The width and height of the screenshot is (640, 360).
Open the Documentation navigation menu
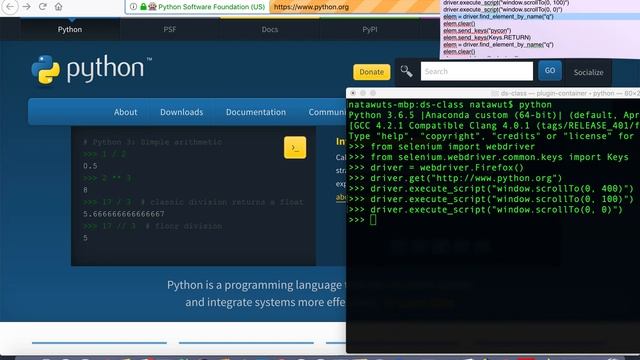pos(256,112)
